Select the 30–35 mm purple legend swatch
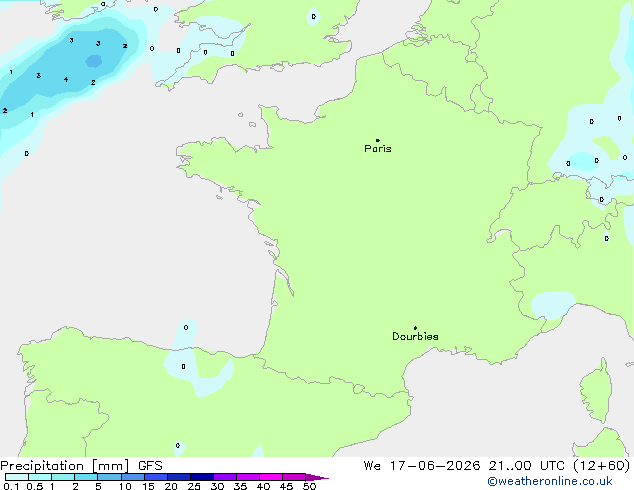 pyautogui.click(x=225, y=477)
